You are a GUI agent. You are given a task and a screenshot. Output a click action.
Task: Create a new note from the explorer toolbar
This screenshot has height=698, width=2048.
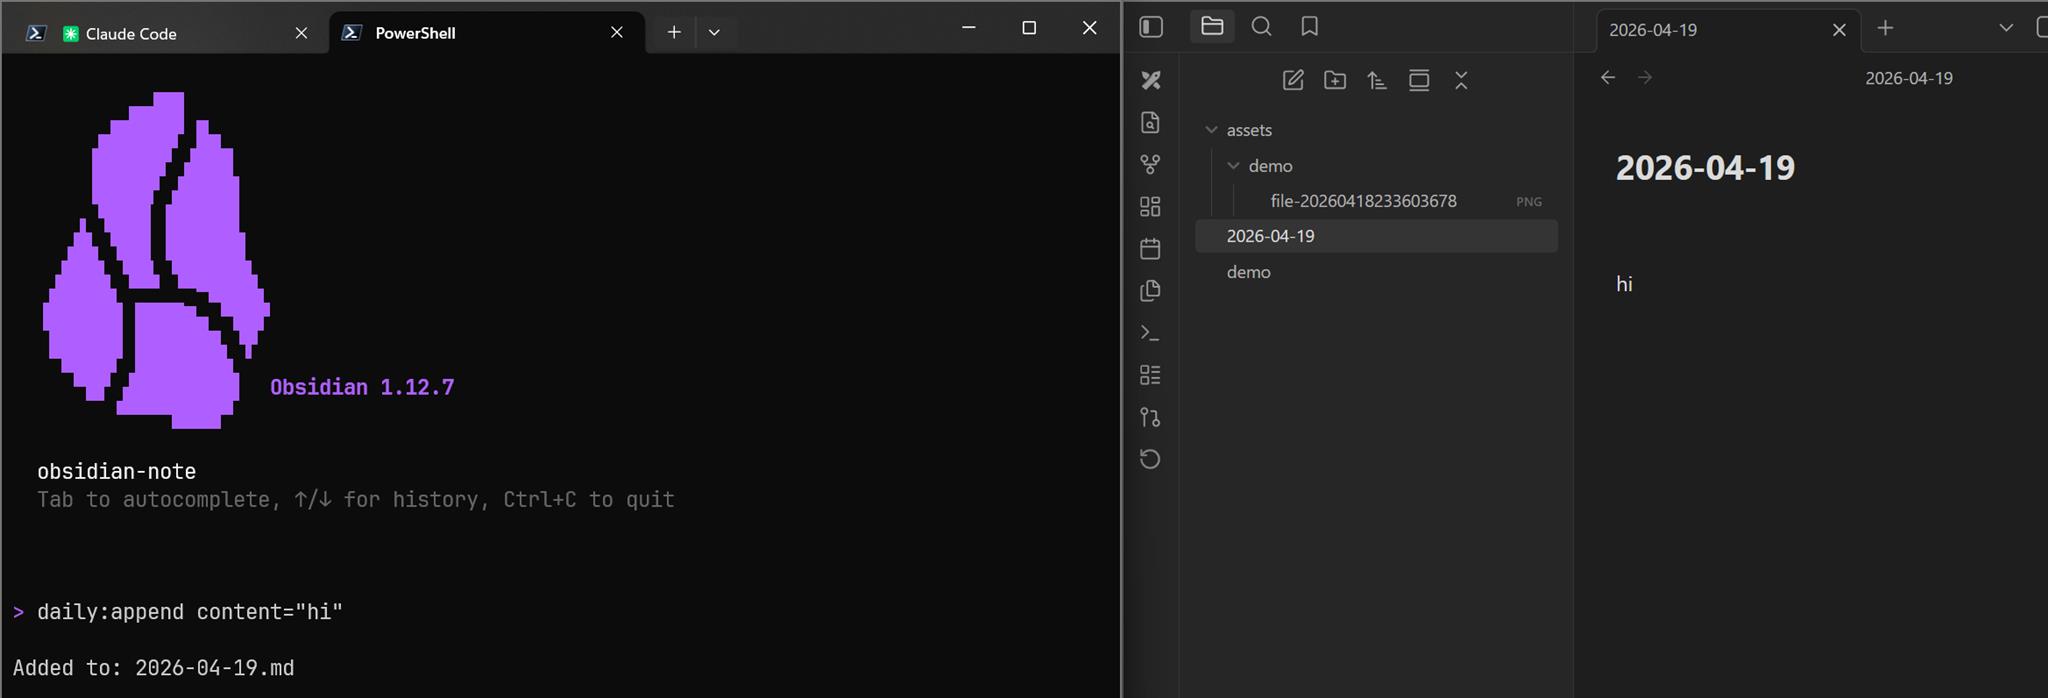(1293, 80)
